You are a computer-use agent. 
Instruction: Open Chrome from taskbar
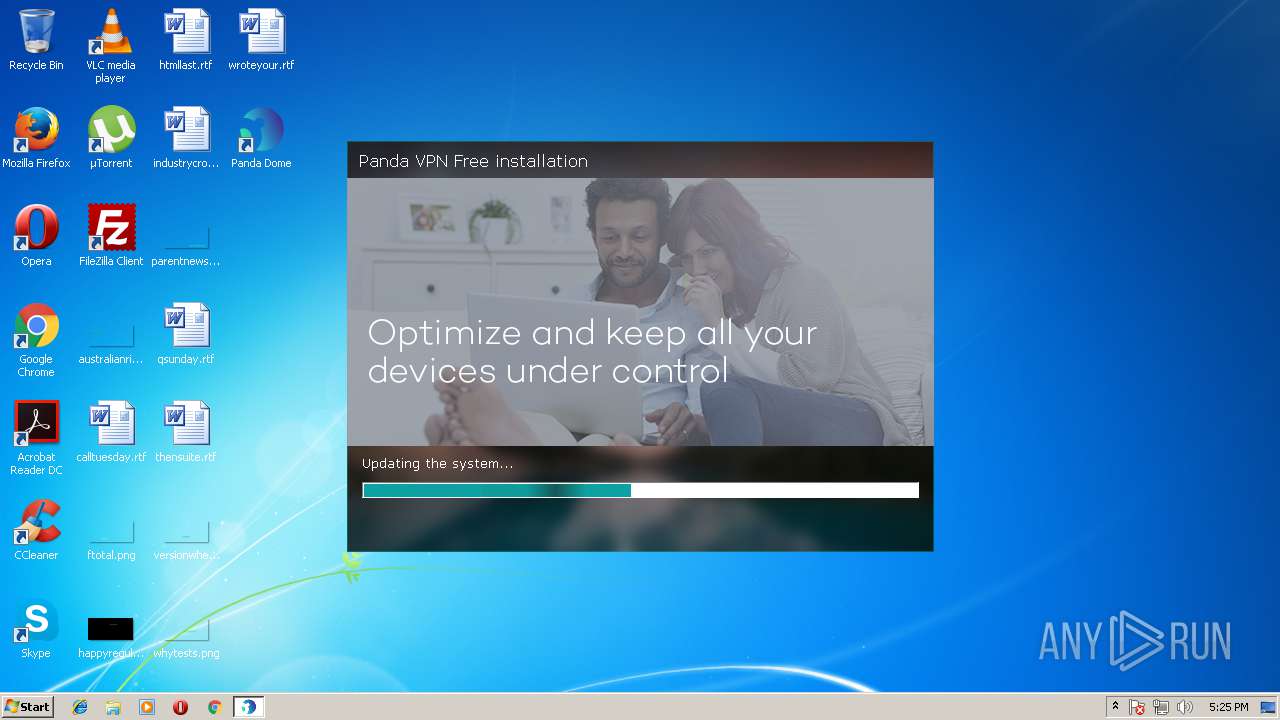coord(214,707)
